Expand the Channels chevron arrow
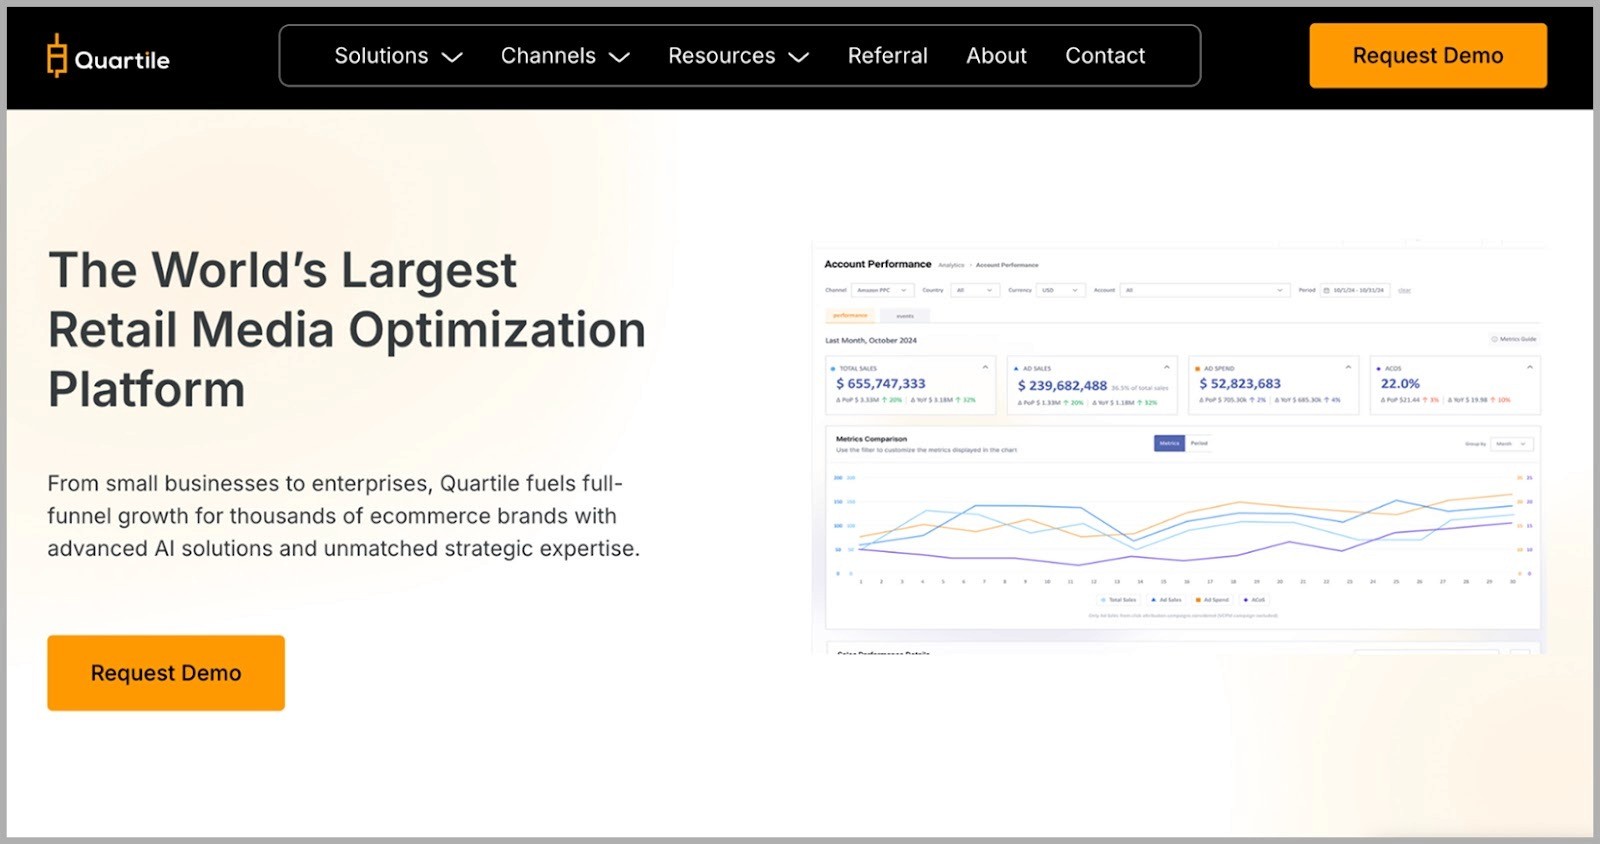1600x844 pixels. point(620,57)
